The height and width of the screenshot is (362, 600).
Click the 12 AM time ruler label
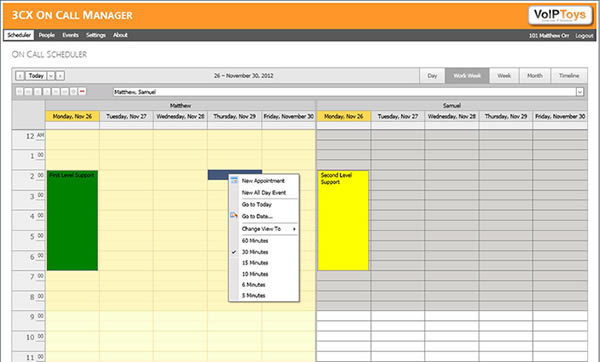(x=34, y=136)
